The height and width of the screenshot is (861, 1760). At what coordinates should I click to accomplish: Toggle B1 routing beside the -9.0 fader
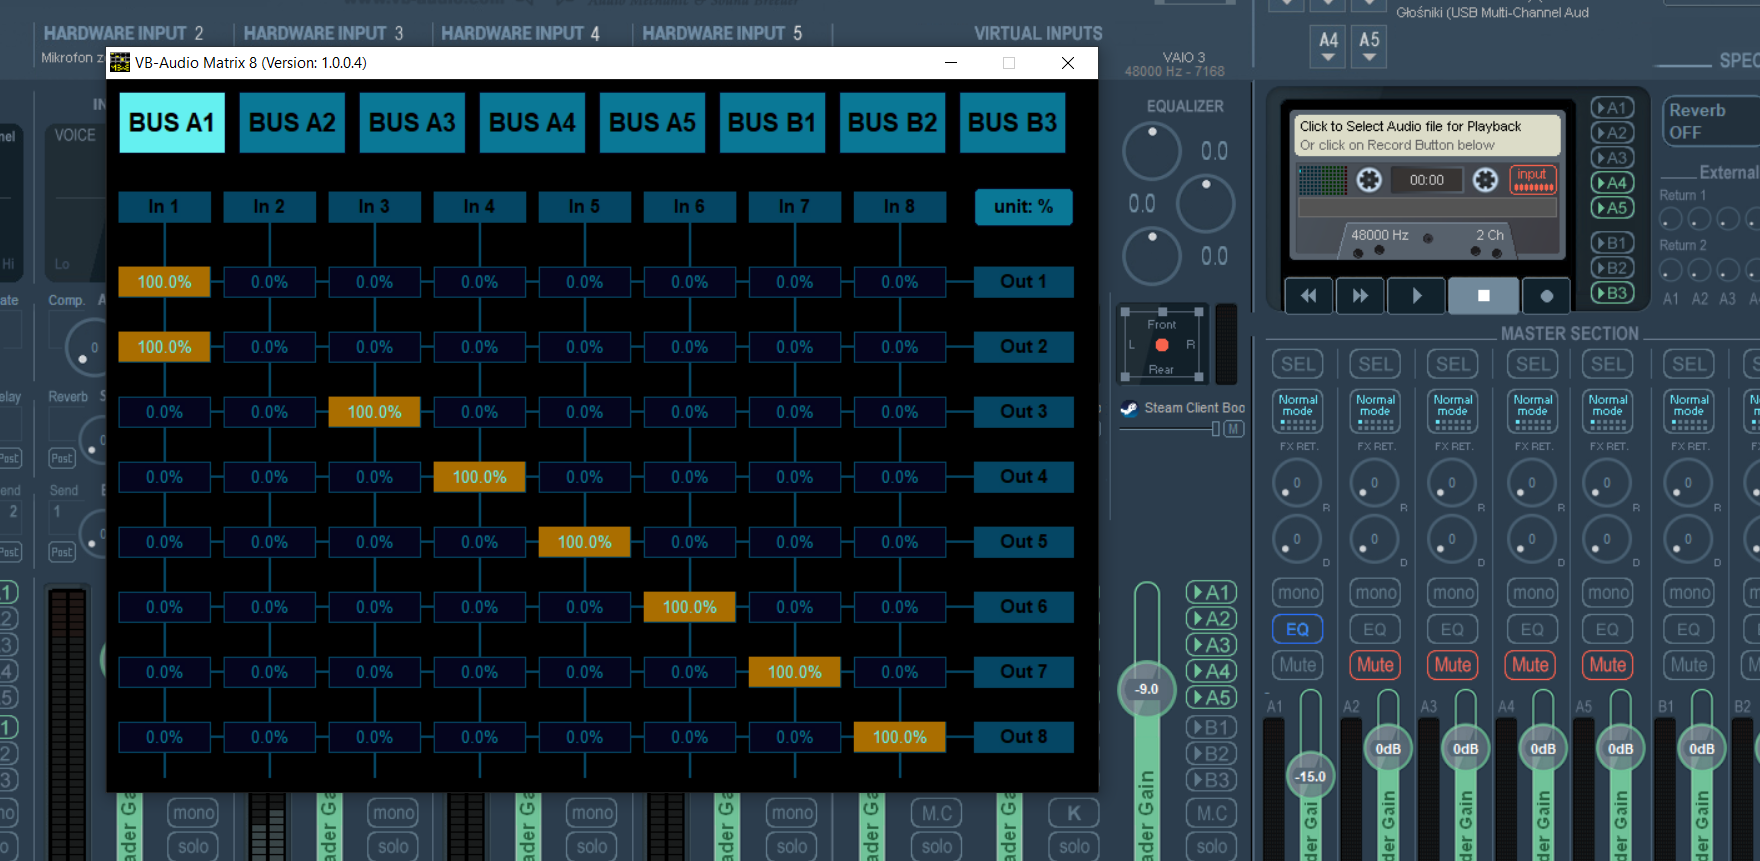(1211, 728)
